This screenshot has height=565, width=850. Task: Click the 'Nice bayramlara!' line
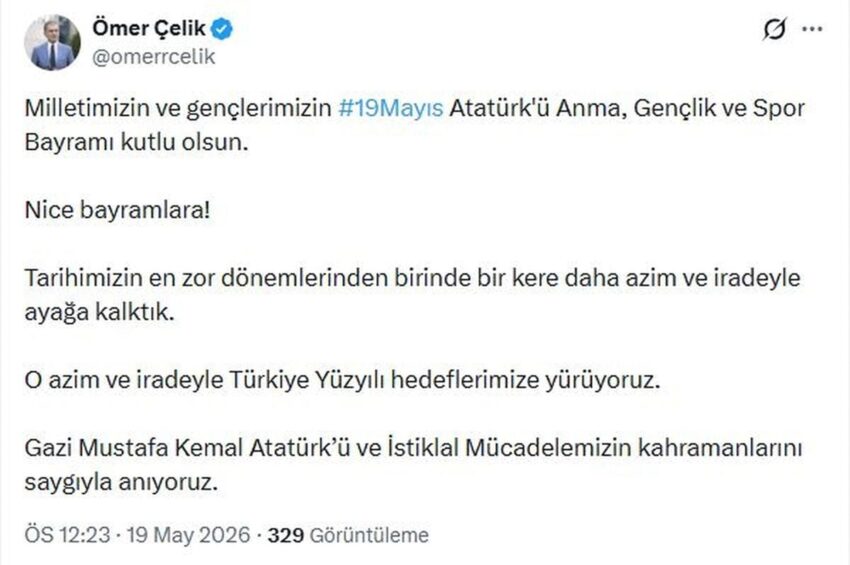pyautogui.click(x=117, y=210)
